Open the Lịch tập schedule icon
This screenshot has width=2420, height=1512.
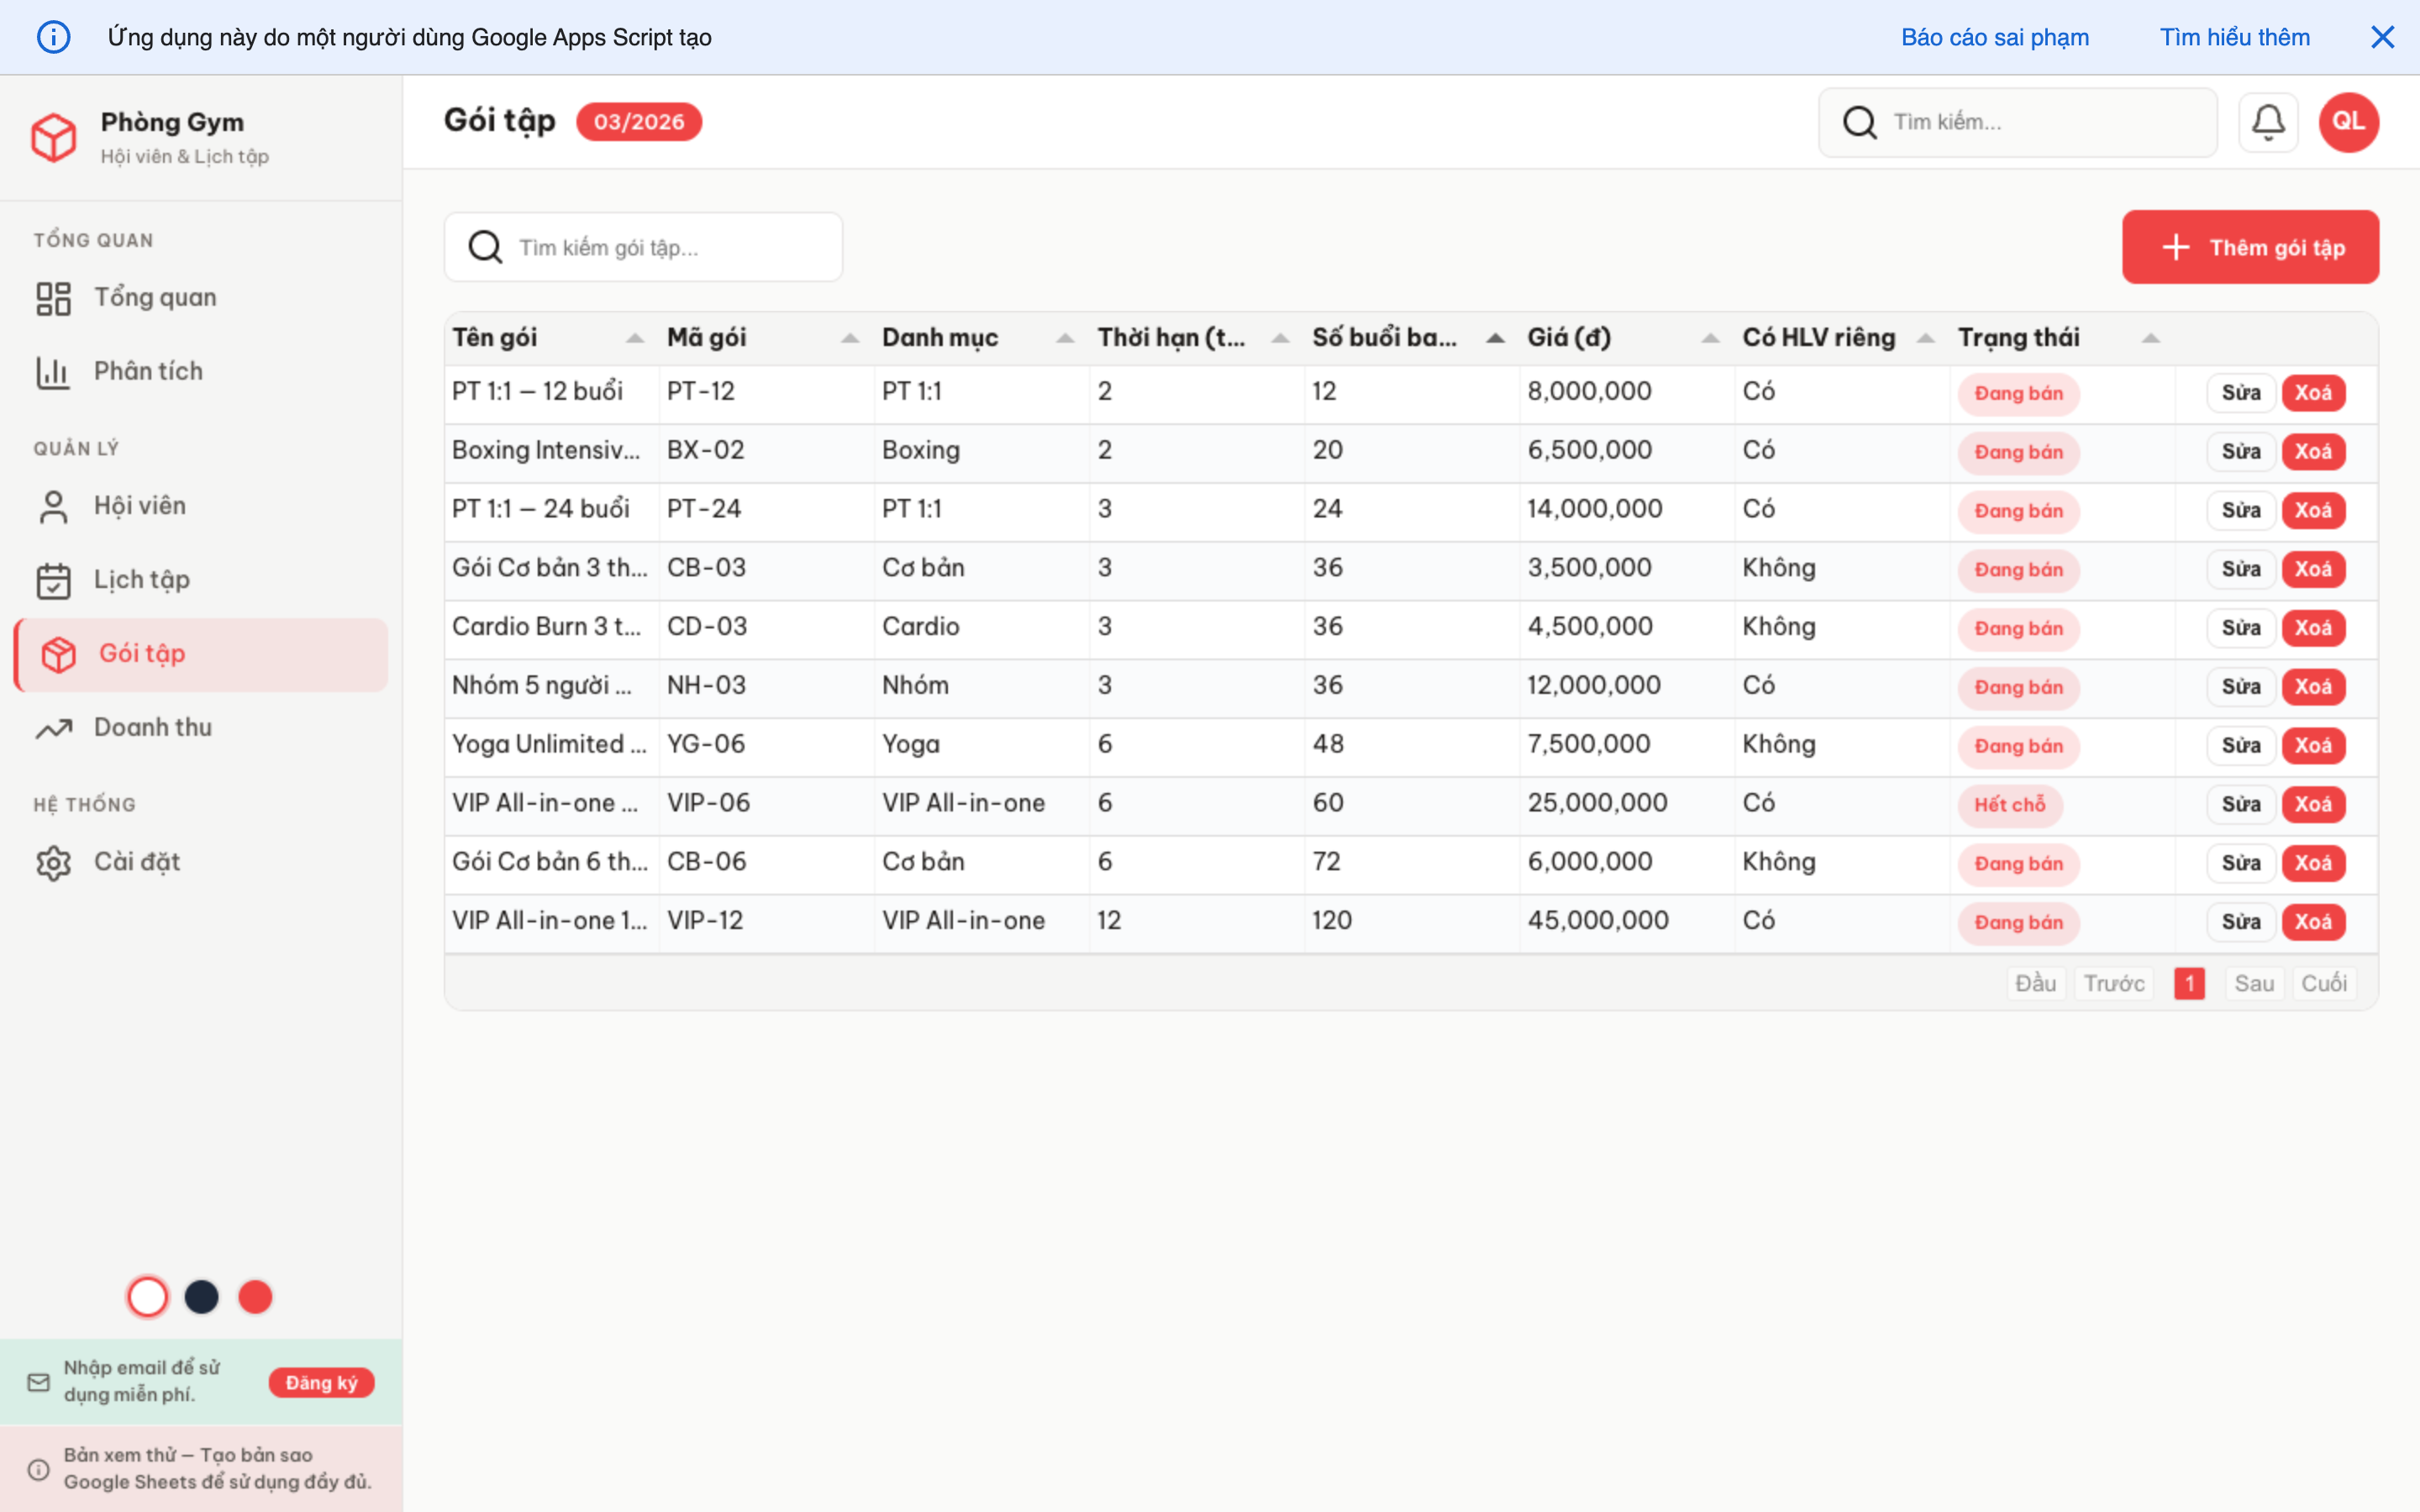coord(54,579)
